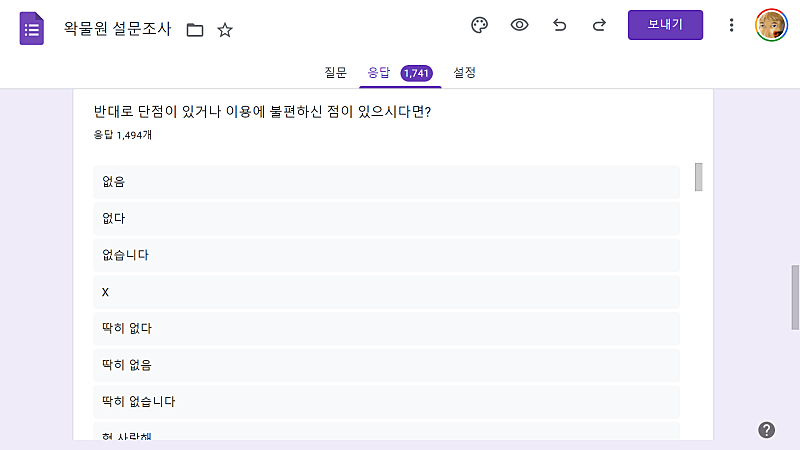Click the redo arrow icon
This screenshot has width=800, height=450.
[x=599, y=25]
